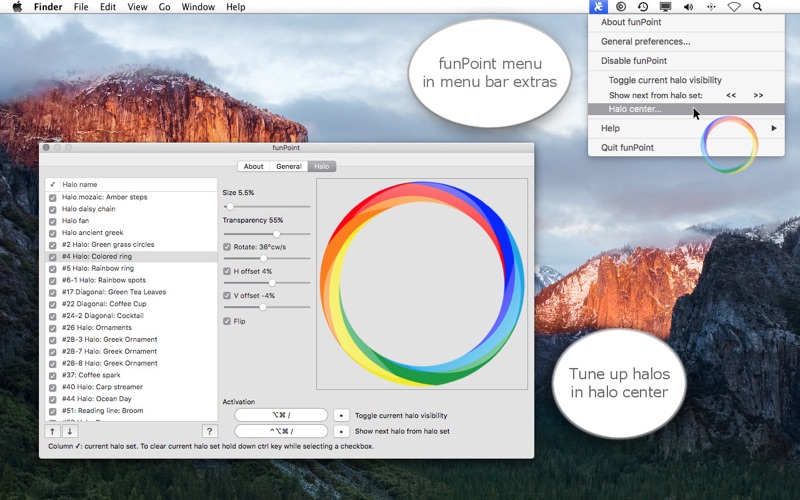Click the Wi-Fi menu bar icon
Screen dimensions: 800x500
pos(734,7)
